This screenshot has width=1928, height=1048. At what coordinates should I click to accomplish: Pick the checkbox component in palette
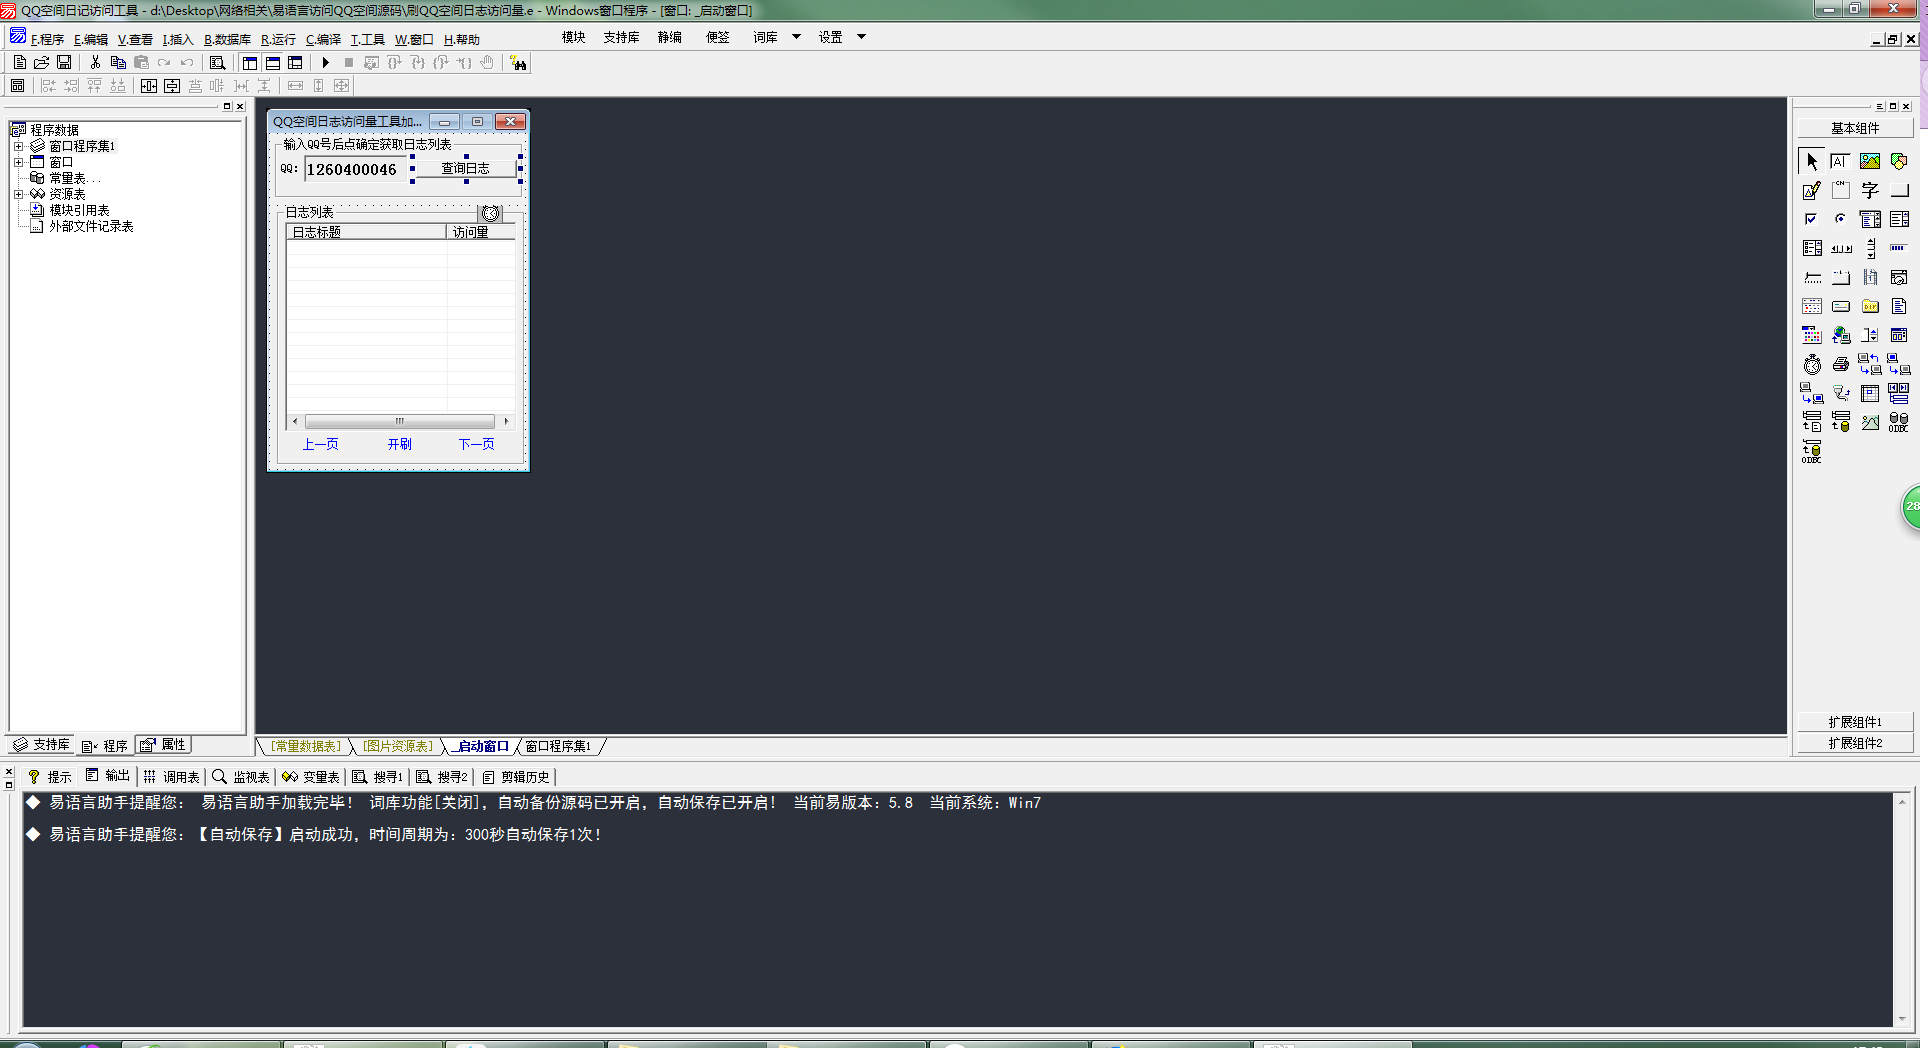click(1812, 219)
